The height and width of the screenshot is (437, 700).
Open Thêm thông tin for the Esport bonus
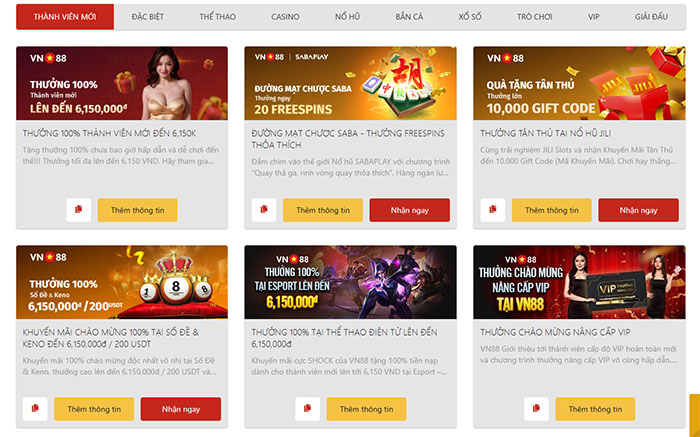[x=367, y=409]
